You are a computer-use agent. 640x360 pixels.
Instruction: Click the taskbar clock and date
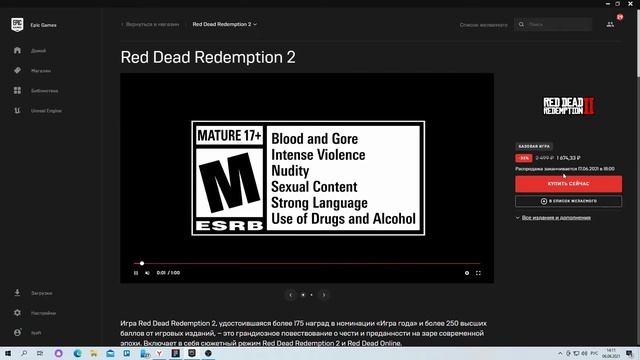pos(611,353)
